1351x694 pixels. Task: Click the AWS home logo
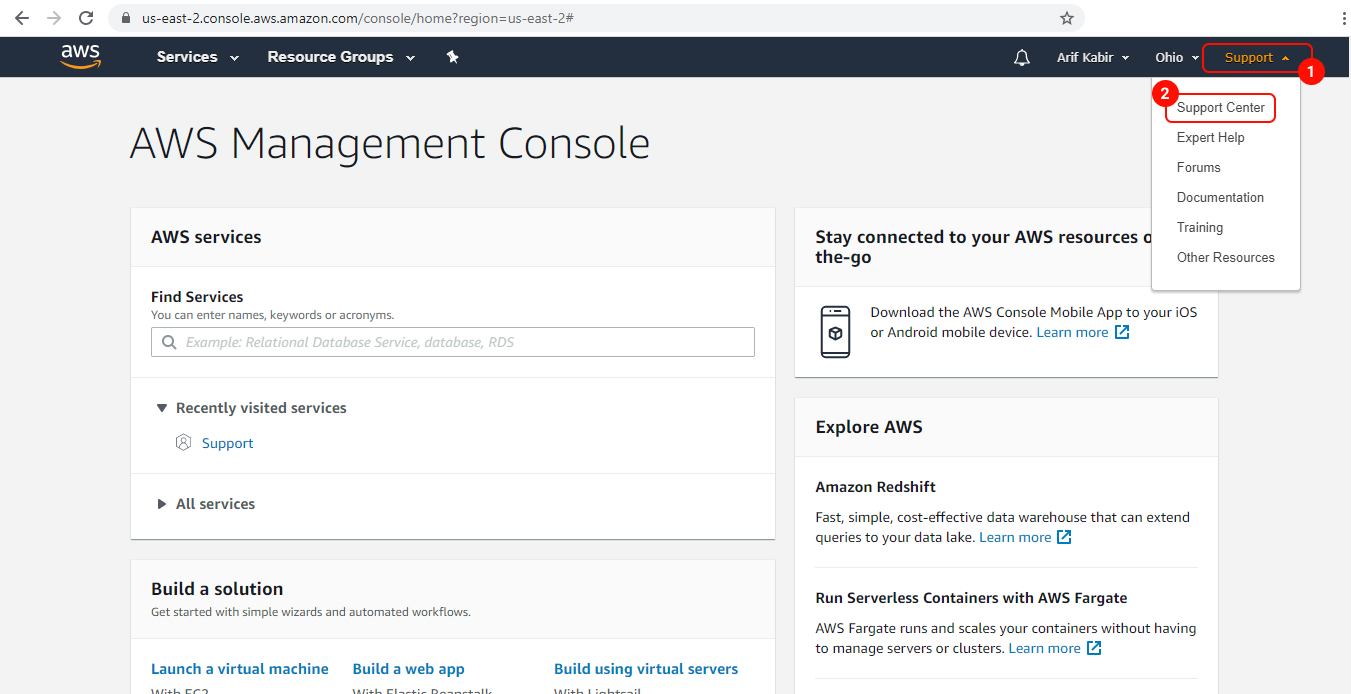click(80, 57)
